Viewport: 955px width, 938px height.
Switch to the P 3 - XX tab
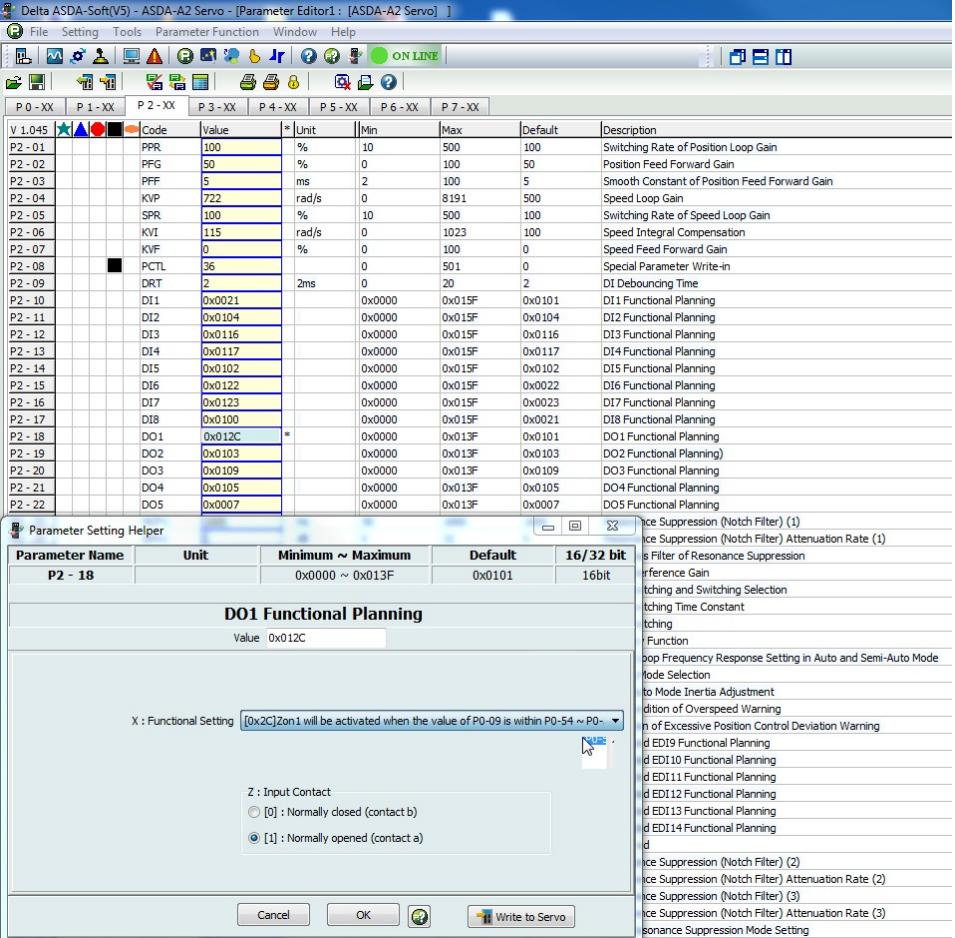[216, 107]
